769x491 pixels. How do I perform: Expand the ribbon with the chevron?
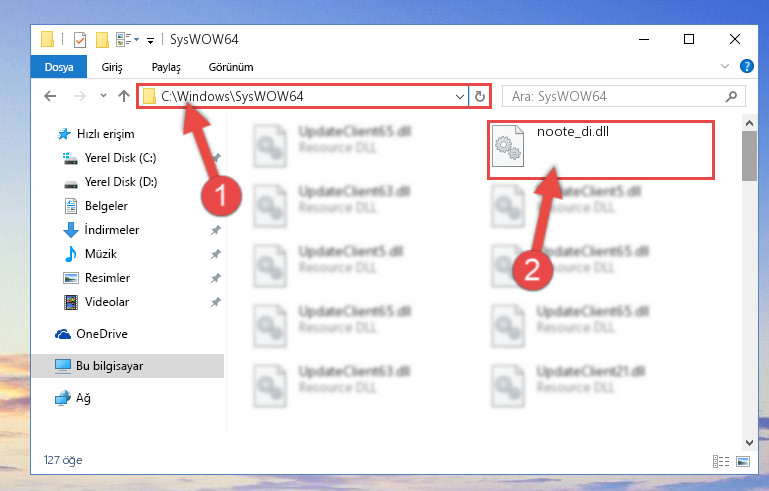tap(724, 66)
